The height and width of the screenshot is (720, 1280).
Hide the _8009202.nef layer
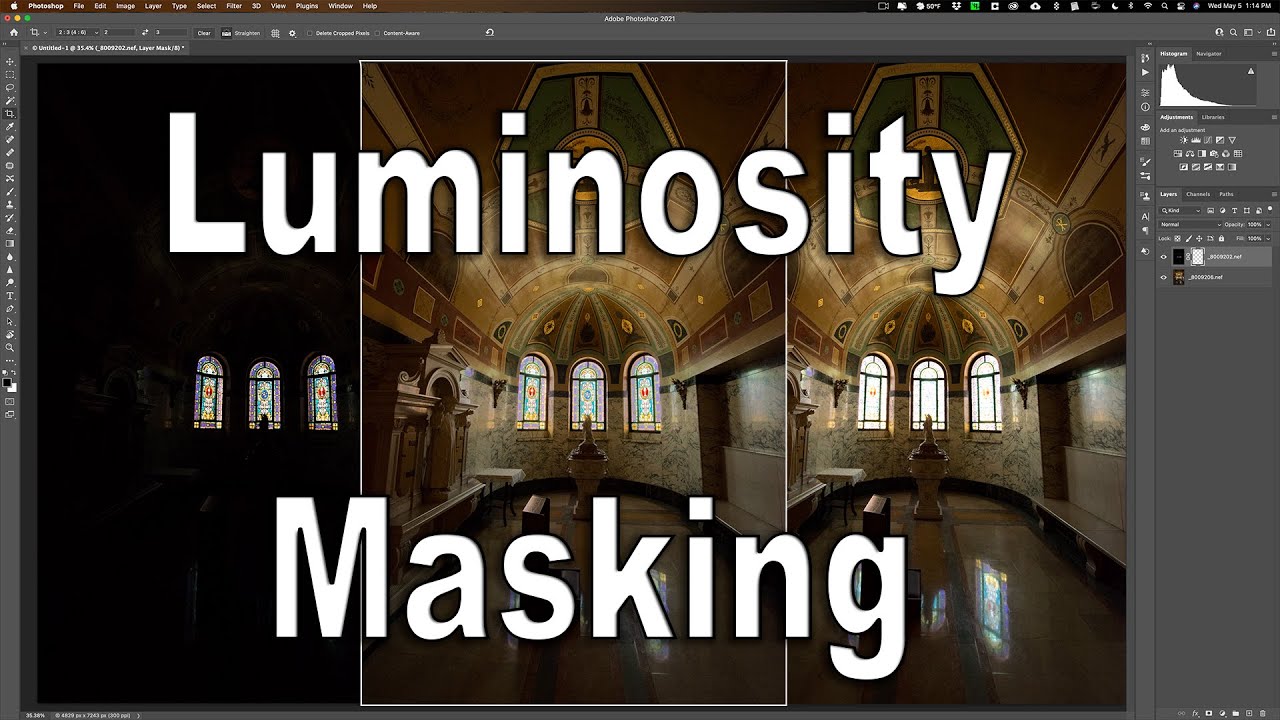pos(1164,257)
